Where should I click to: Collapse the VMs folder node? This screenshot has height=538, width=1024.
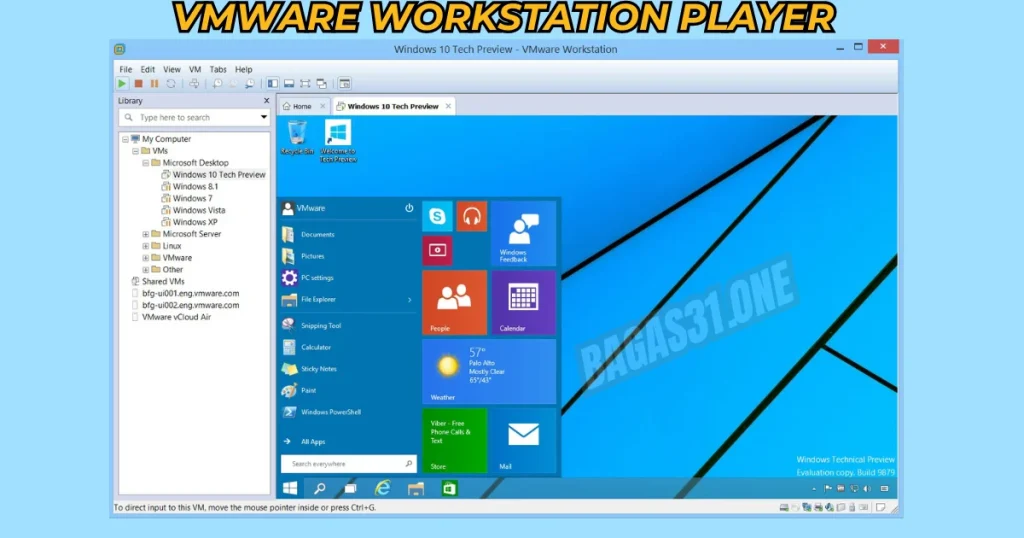(135, 151)
